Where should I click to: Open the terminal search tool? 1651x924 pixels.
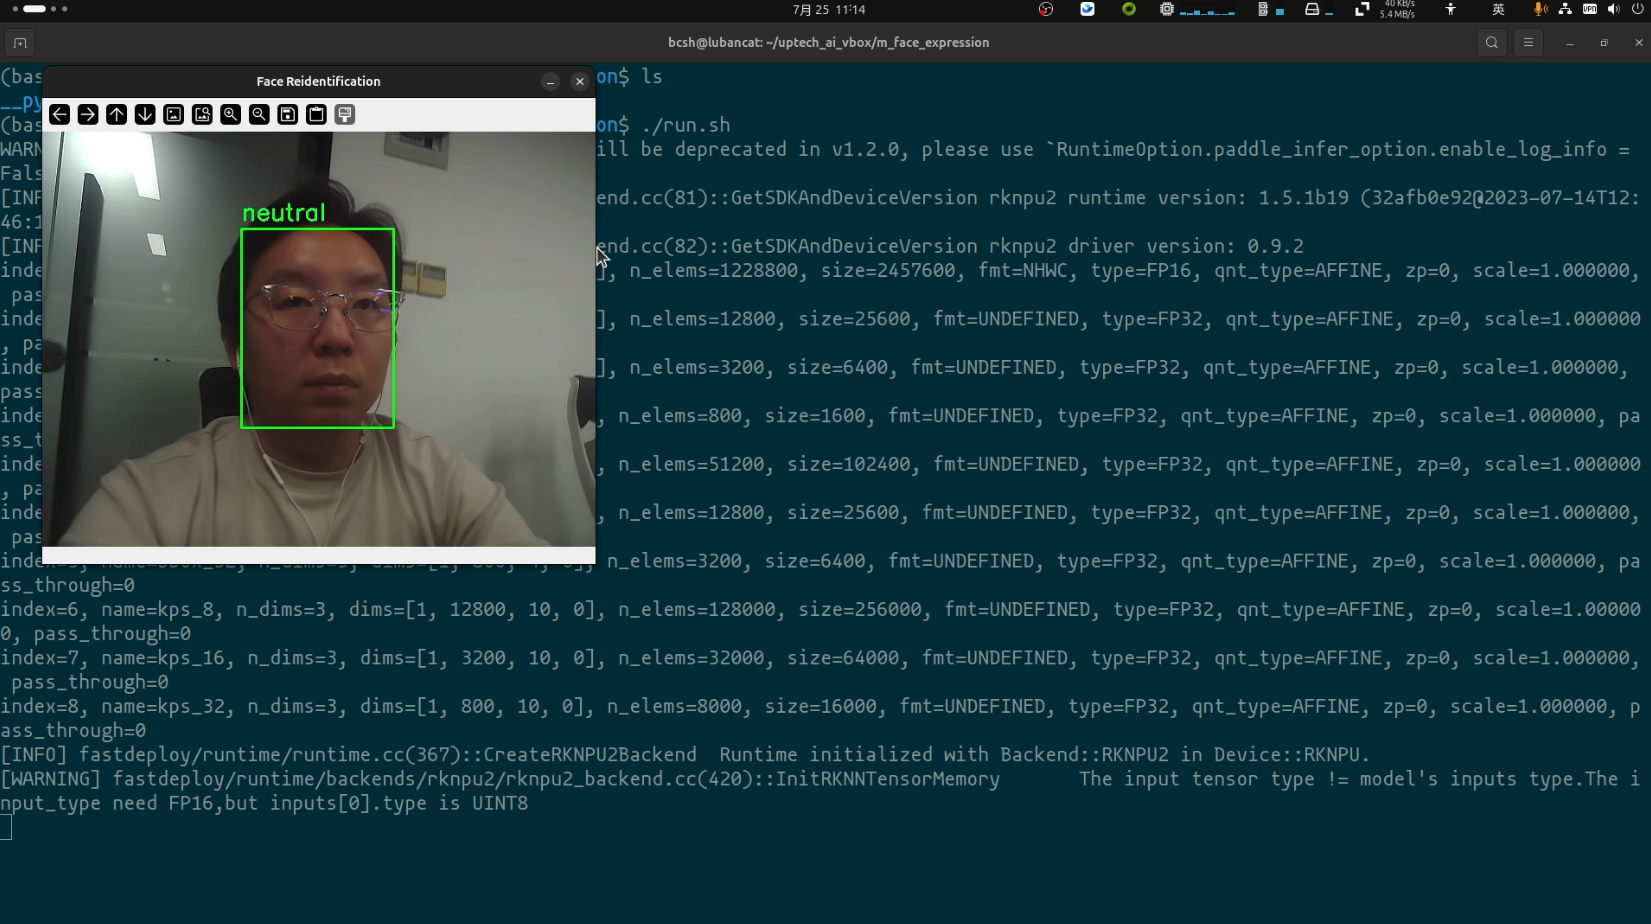(1492, 43)
